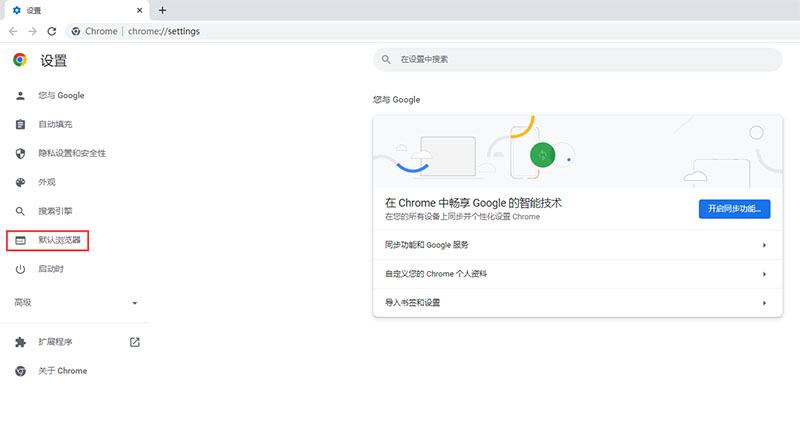The height and width of the screenshot is (423, 800).
Task: Click the browser back arrow
Action: [x=13, y=31]
